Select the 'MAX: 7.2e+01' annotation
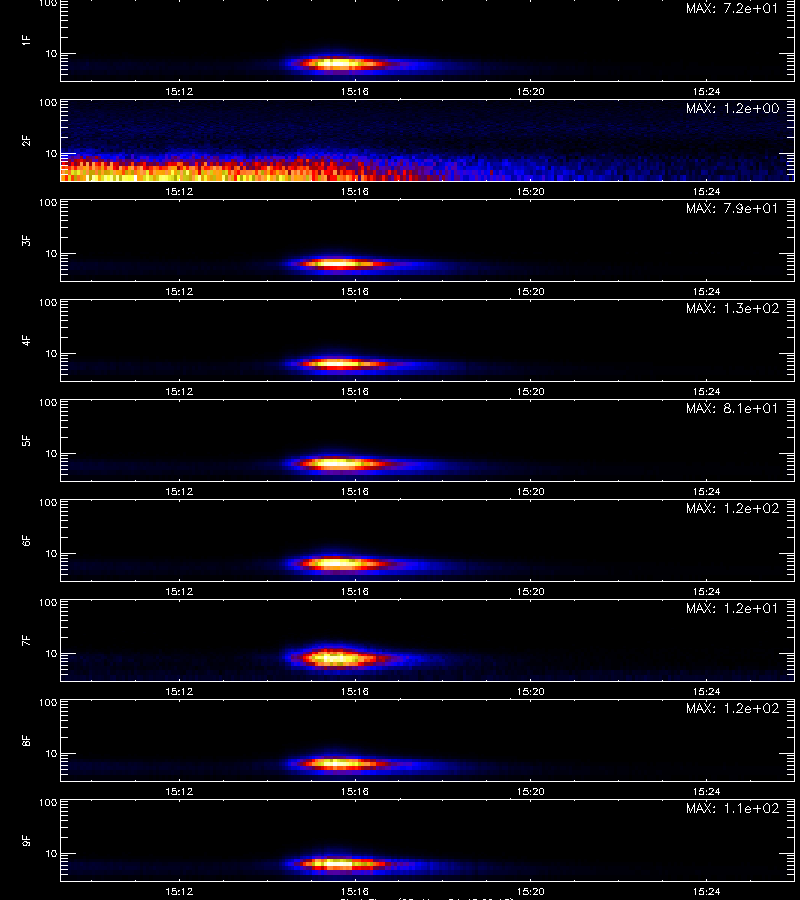The width and height of the screenshot is (800, 900). tap(732, 9)
